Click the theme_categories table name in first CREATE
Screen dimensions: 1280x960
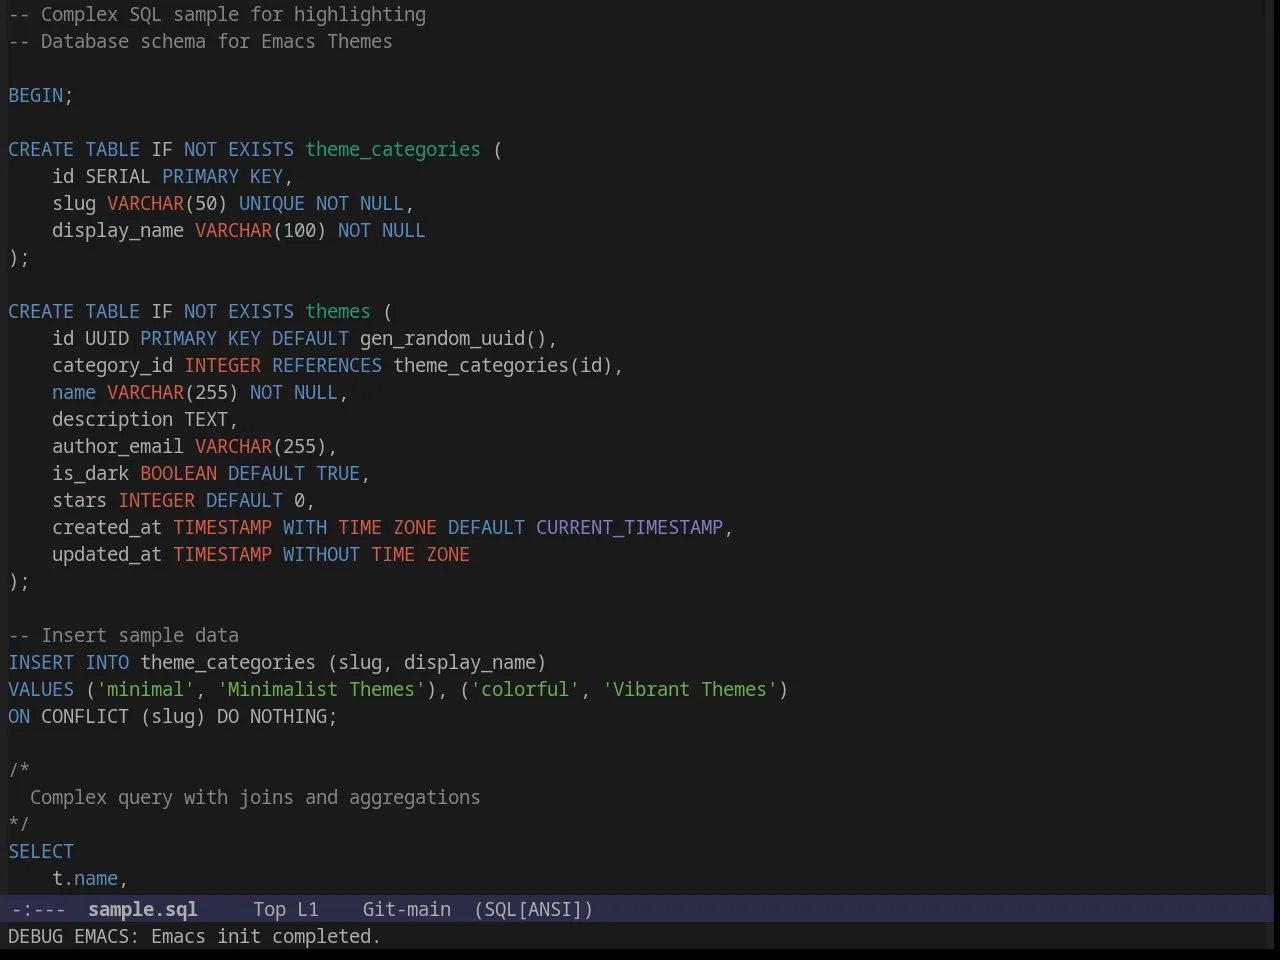[x=393, y=149]
